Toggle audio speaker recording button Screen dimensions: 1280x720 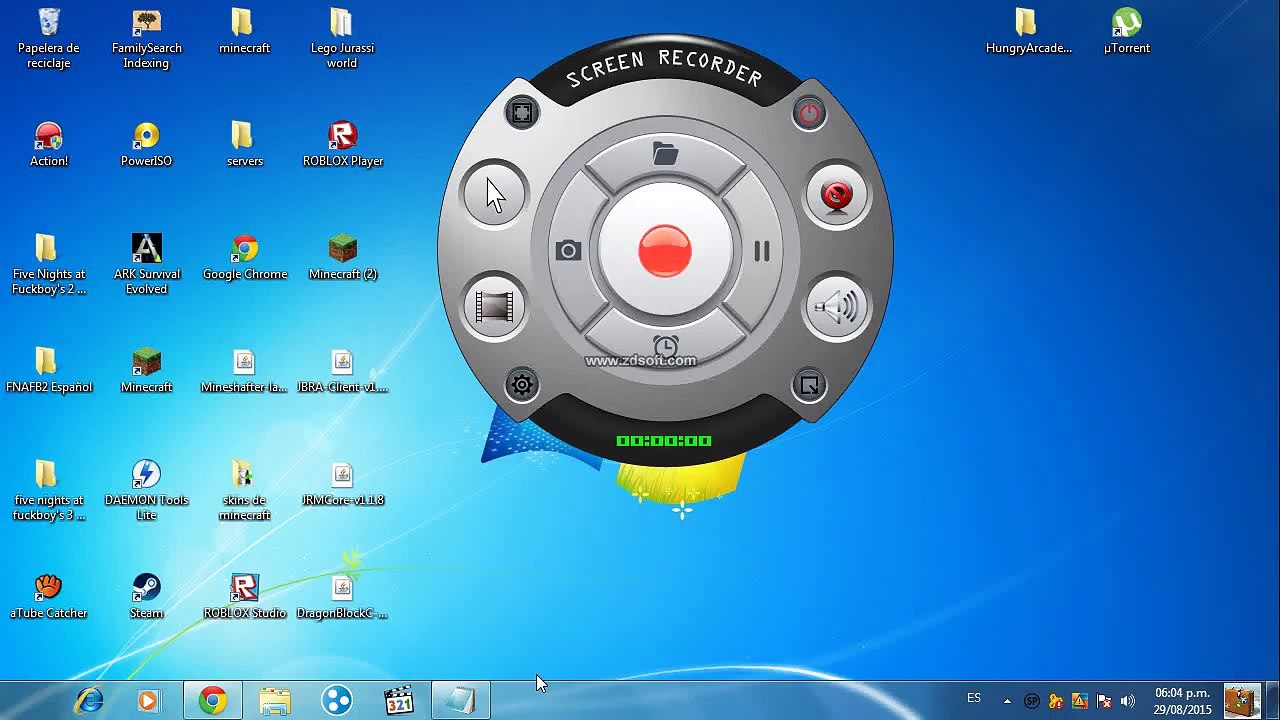(837, 307)
